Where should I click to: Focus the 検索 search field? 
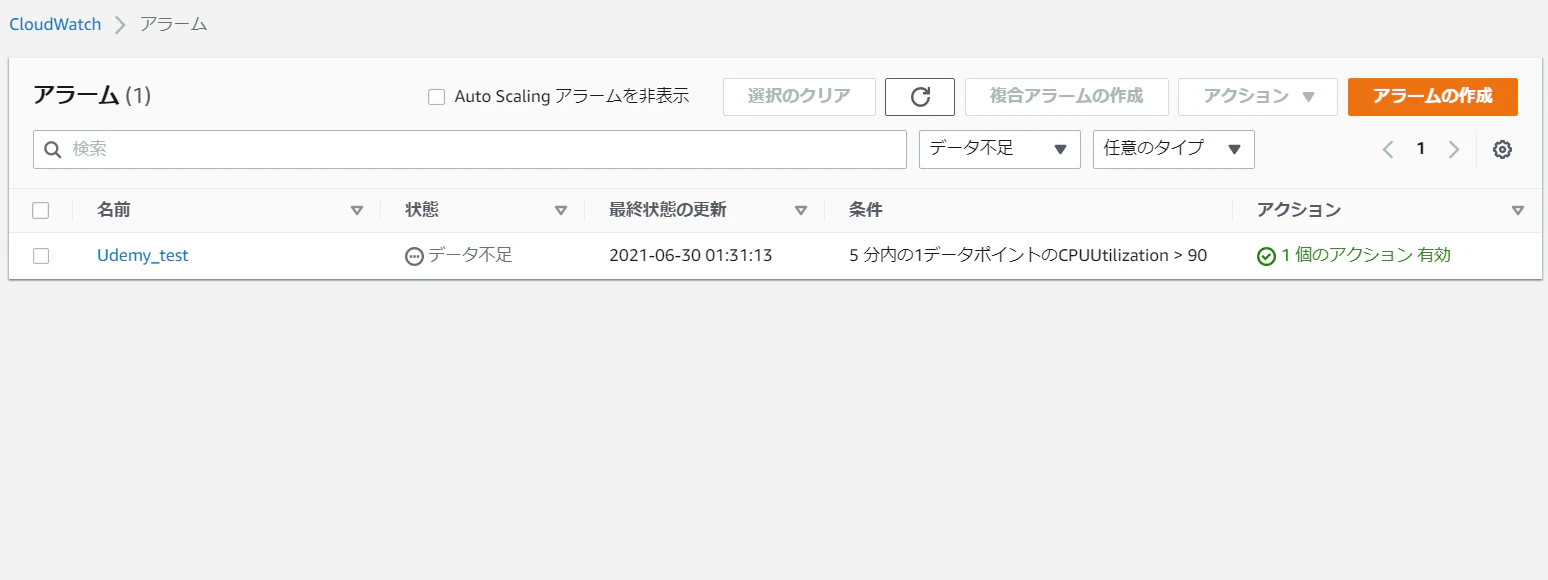[470, 149]
